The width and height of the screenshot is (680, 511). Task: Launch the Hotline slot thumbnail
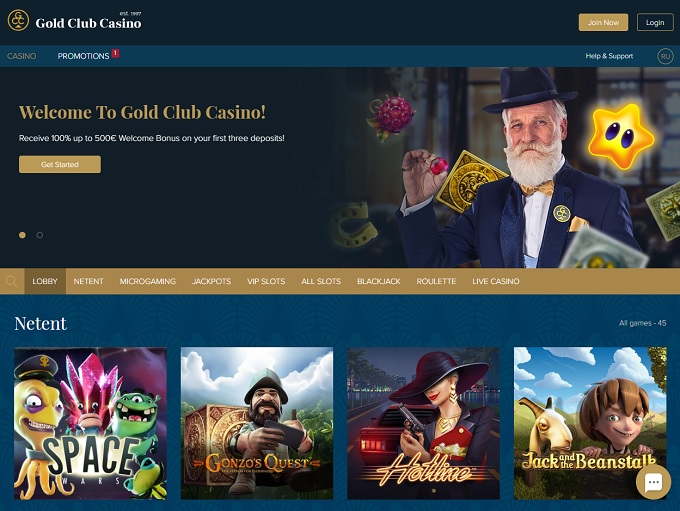pyautogui.click(x=423, y=423)
